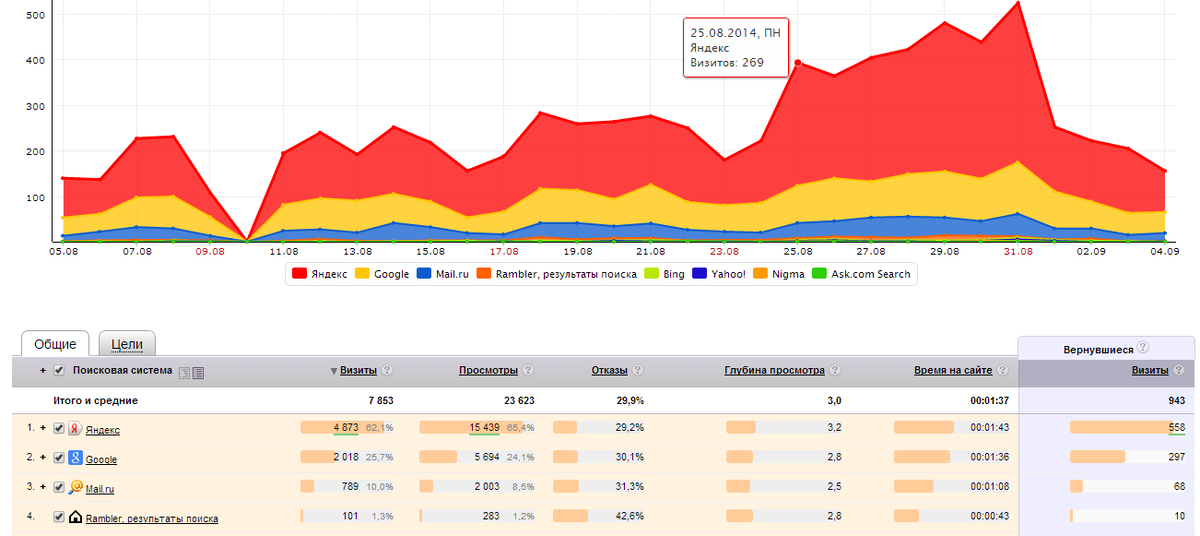
Task: Toggle Yahoo! dark-blue legend swatch
Action: pos(699,273)
